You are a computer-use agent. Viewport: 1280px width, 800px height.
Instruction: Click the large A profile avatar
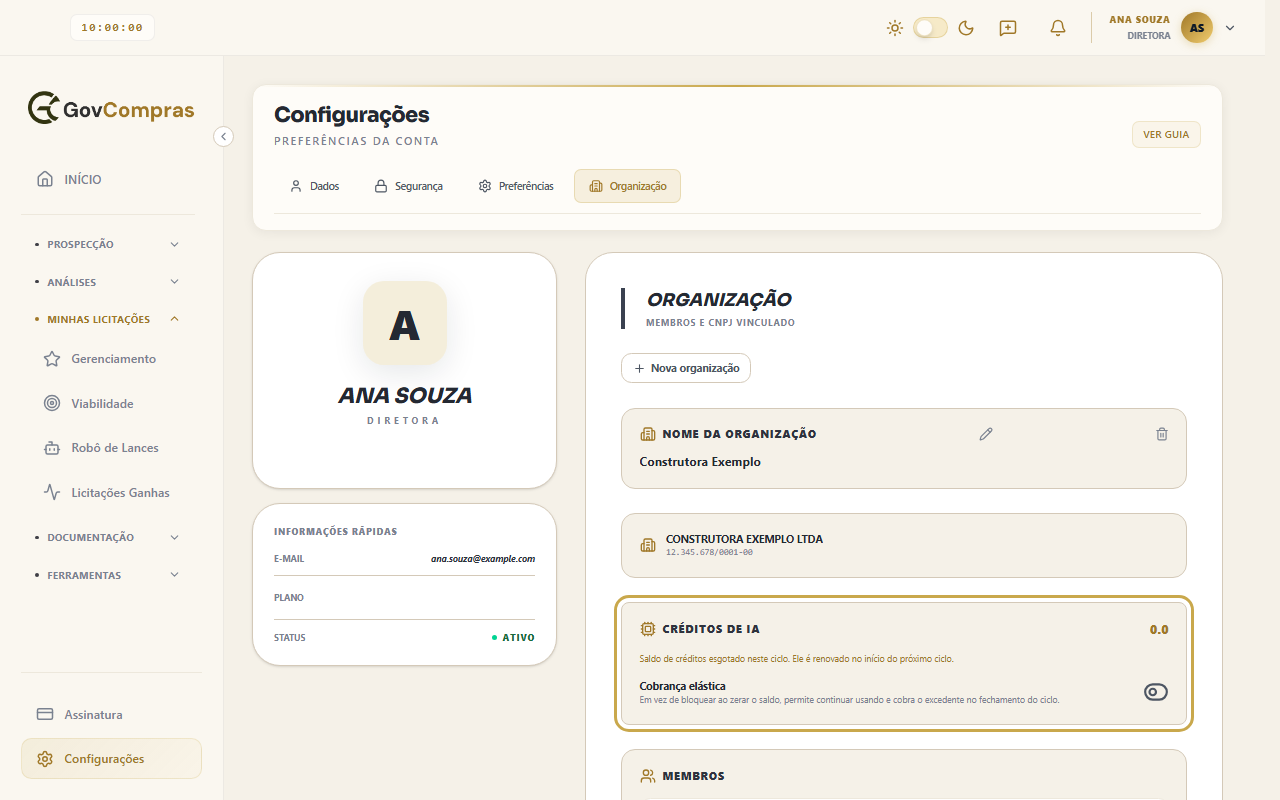click(x=405, y=323)
